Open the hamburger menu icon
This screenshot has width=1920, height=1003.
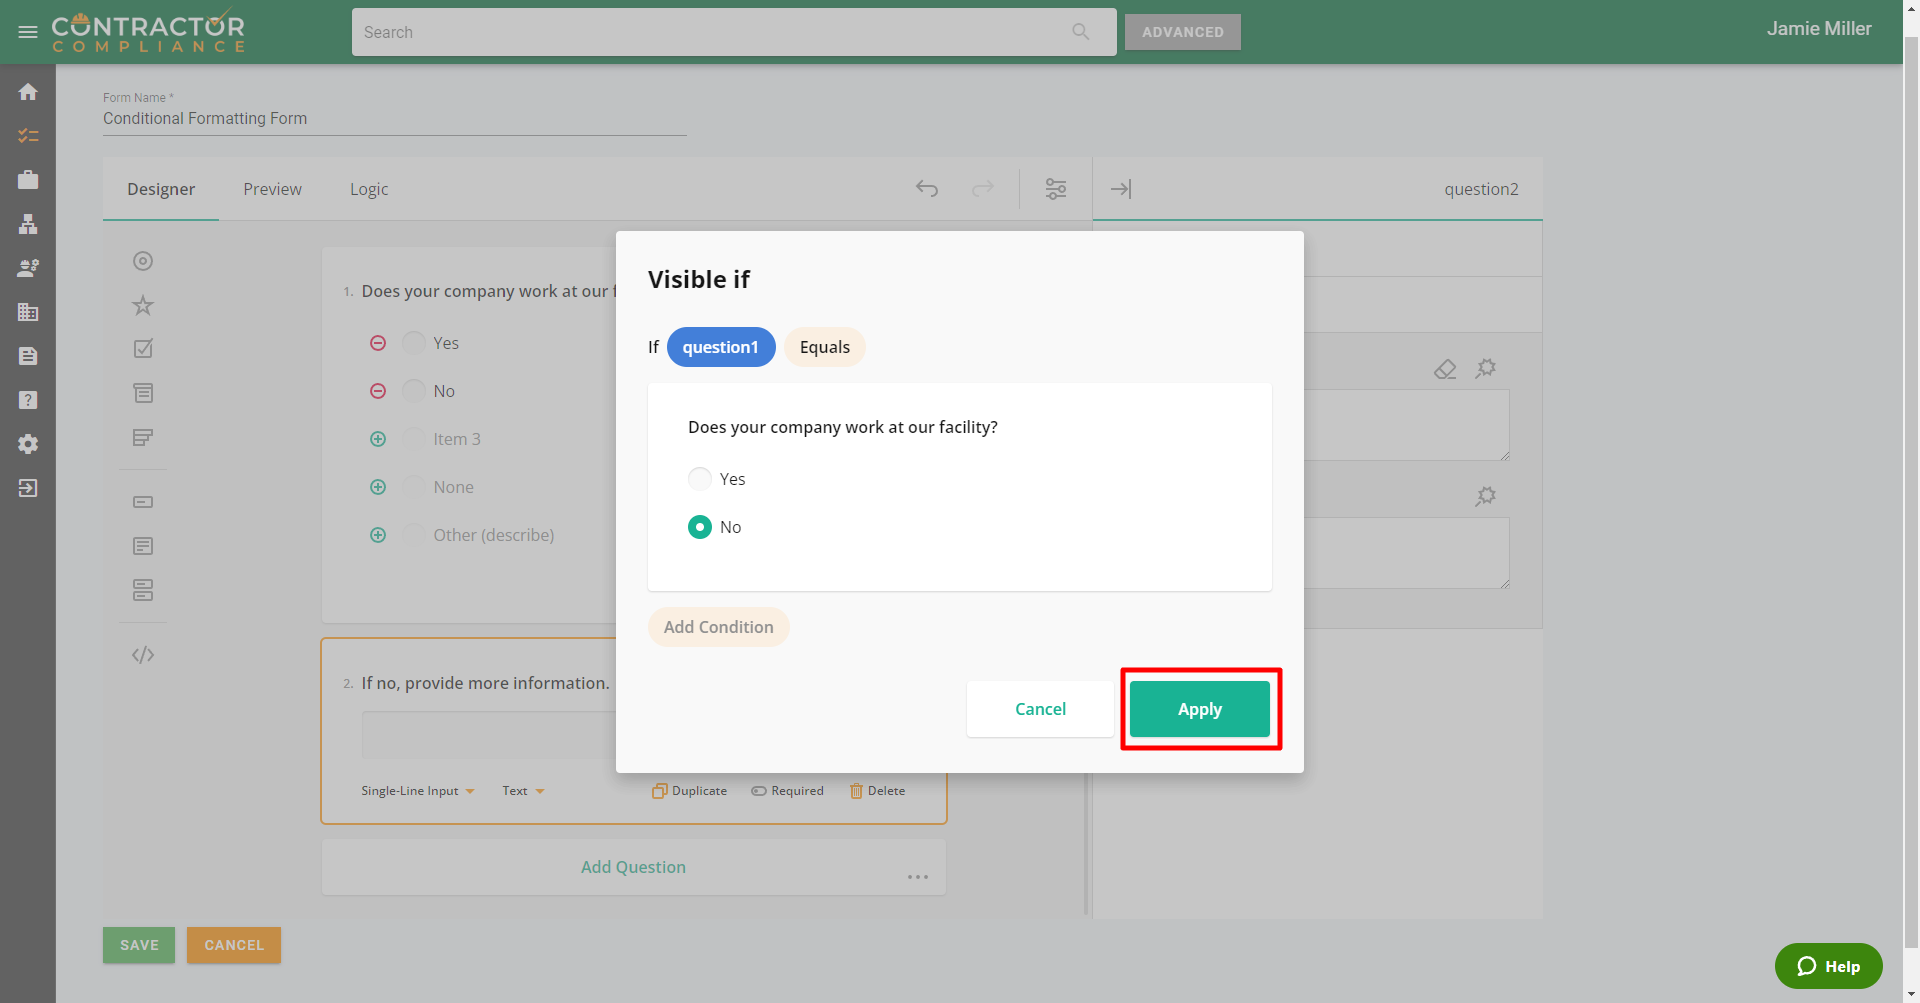click(x=28, y=32)
